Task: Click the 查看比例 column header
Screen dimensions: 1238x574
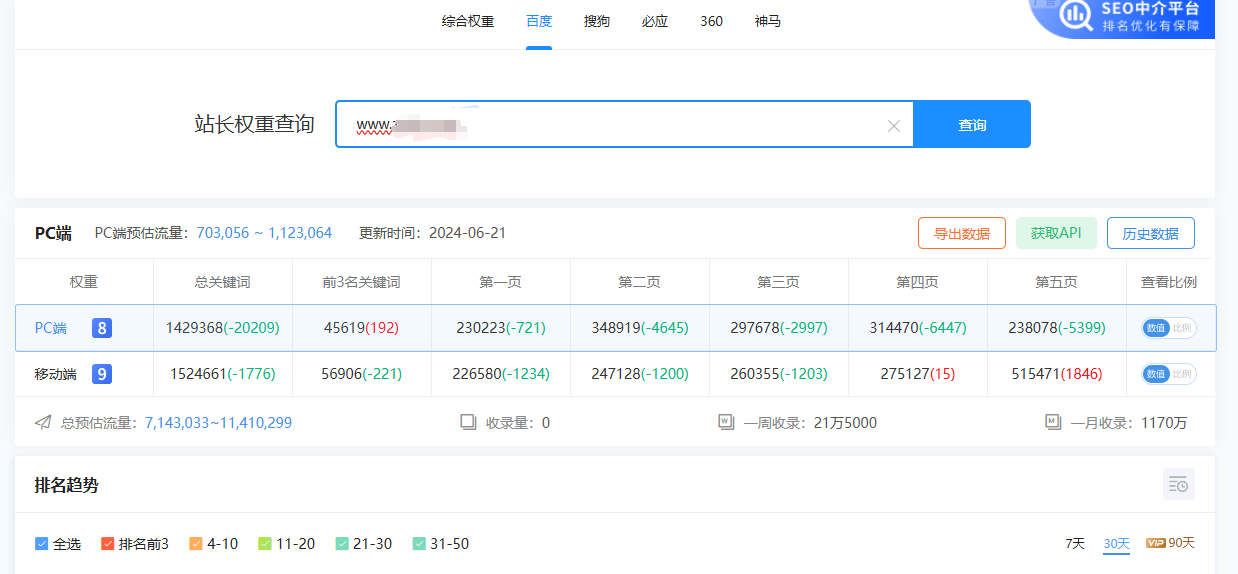Action: coord(1169,282)
